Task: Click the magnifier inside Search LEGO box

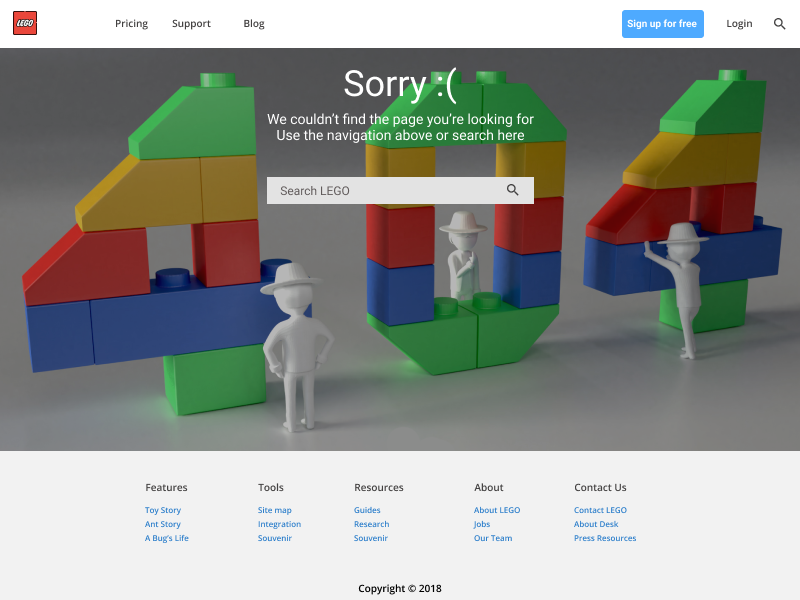Action: point(513,190)
